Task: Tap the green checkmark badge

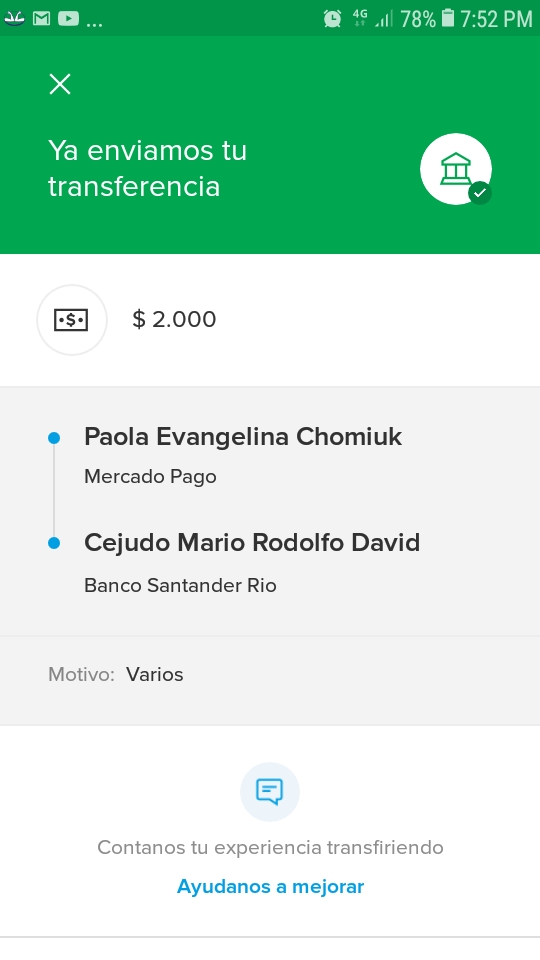Action: coord(480,192)
